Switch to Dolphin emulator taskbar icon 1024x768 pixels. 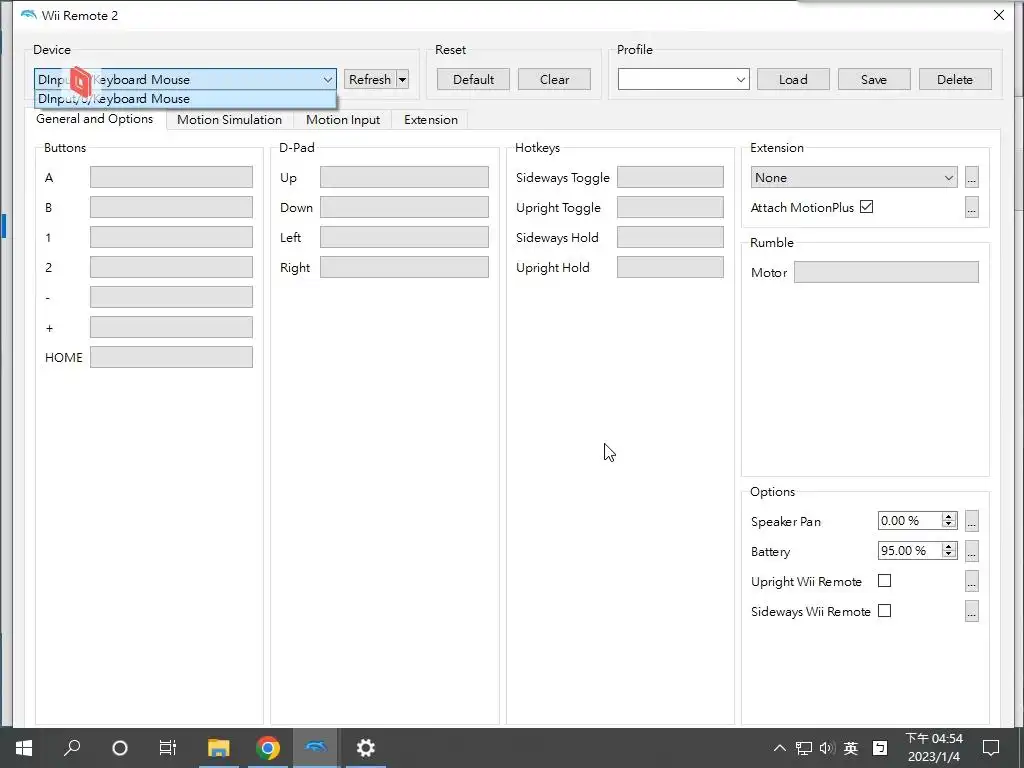click(x=315, y=746)
